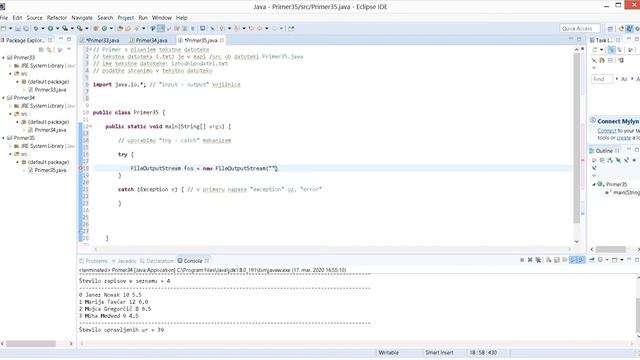
Task: Remove all terminated launches double-X icon
Action: pyautogui.click(x=538, y=260)
